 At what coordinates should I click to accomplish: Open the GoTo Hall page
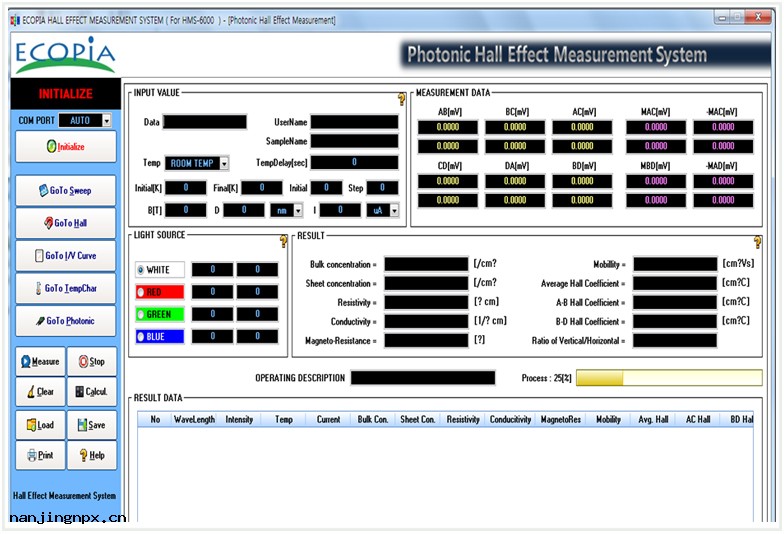[65, 223]
